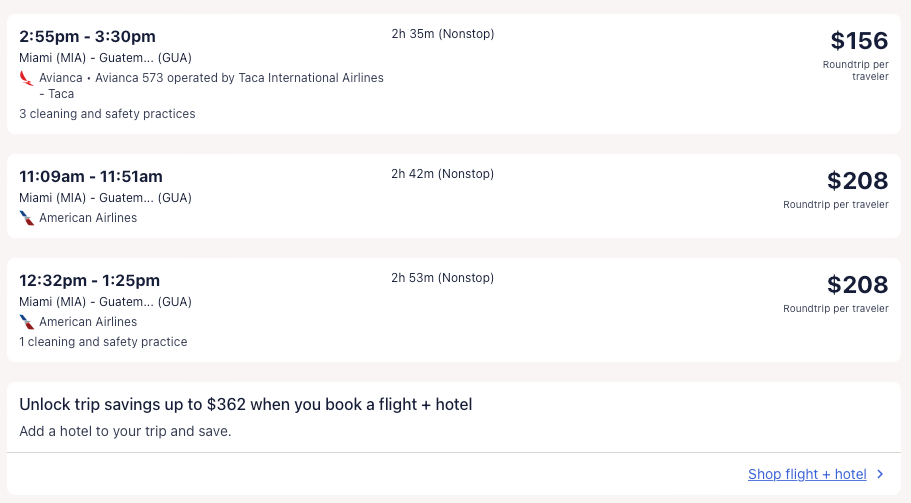Select $208 price for 11:09am flight
This screenshot has height=503, width=911.
(x=857, y=181)
